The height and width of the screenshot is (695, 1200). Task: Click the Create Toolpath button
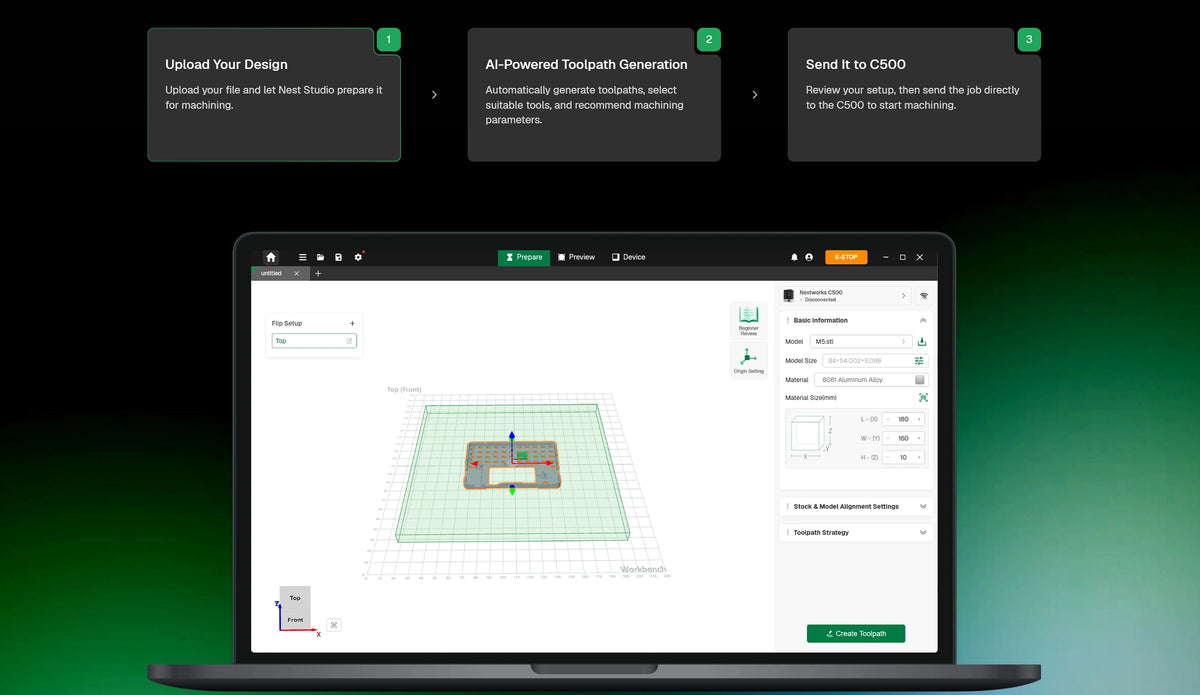click(x=856, y=633)
